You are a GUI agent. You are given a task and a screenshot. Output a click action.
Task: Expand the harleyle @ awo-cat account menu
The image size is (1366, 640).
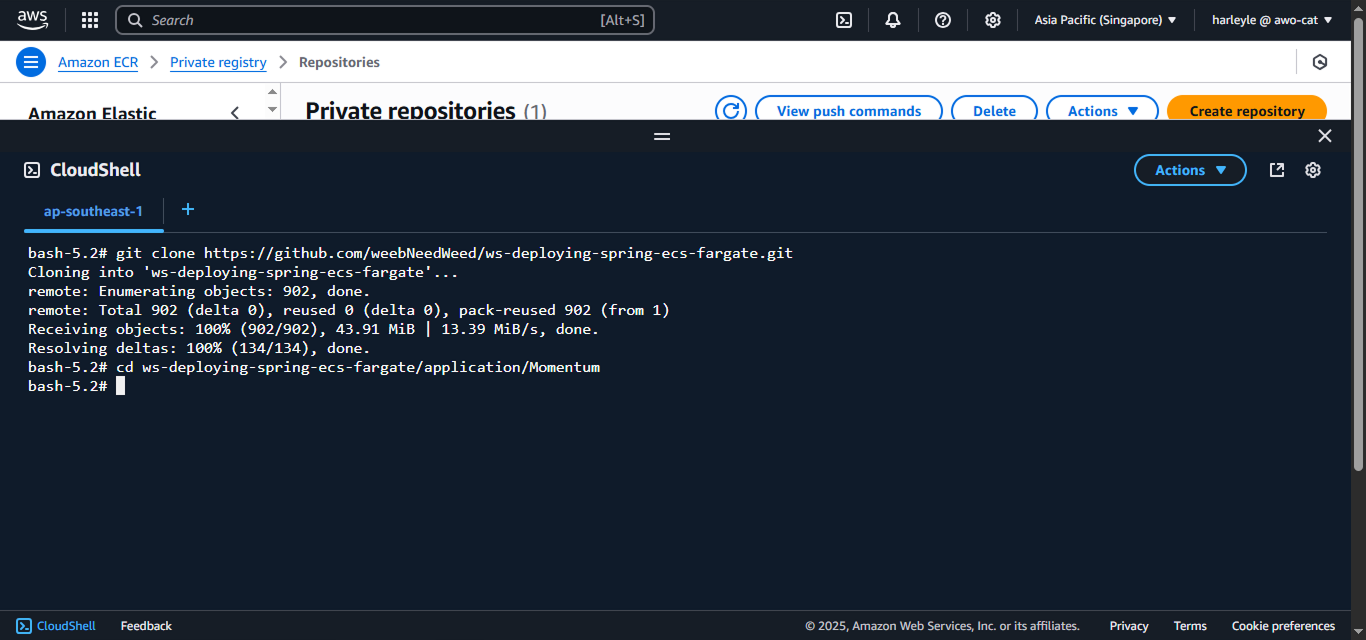[1272, 20]
